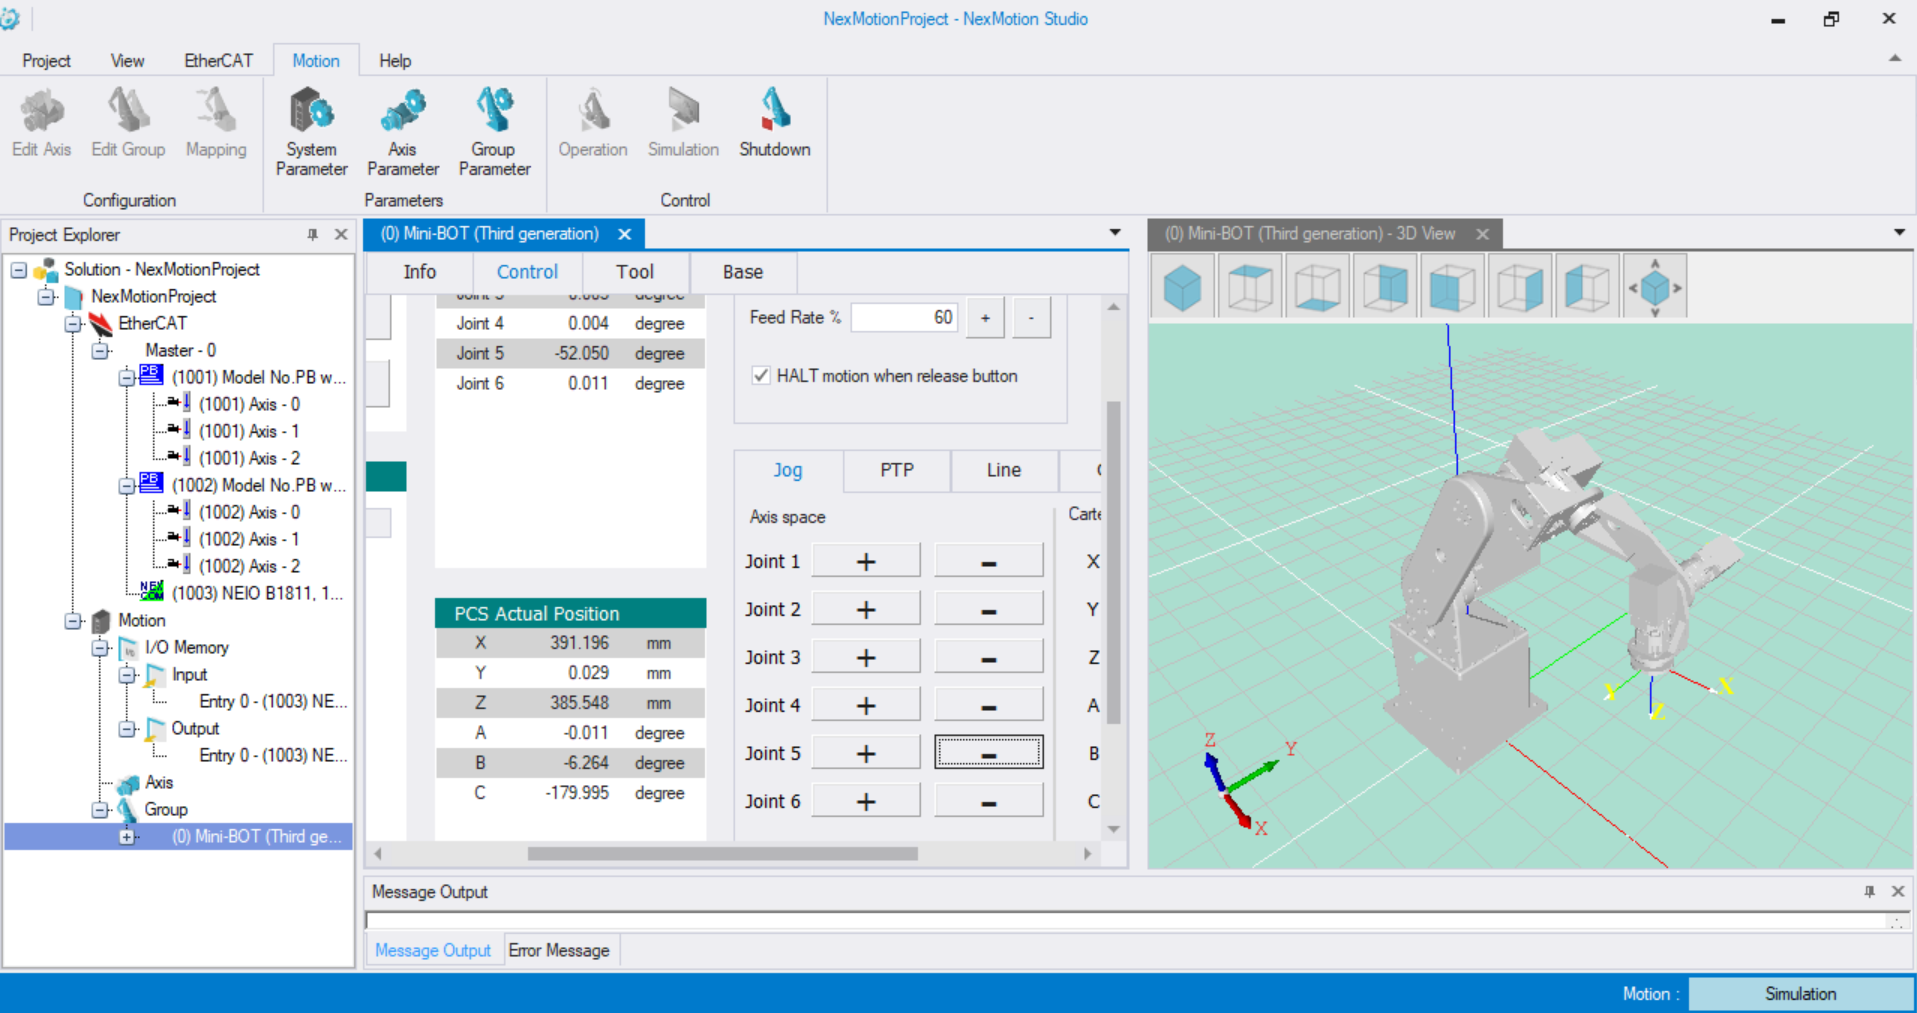Select (1002) Axis - 2 in tree

pos(248,566)
